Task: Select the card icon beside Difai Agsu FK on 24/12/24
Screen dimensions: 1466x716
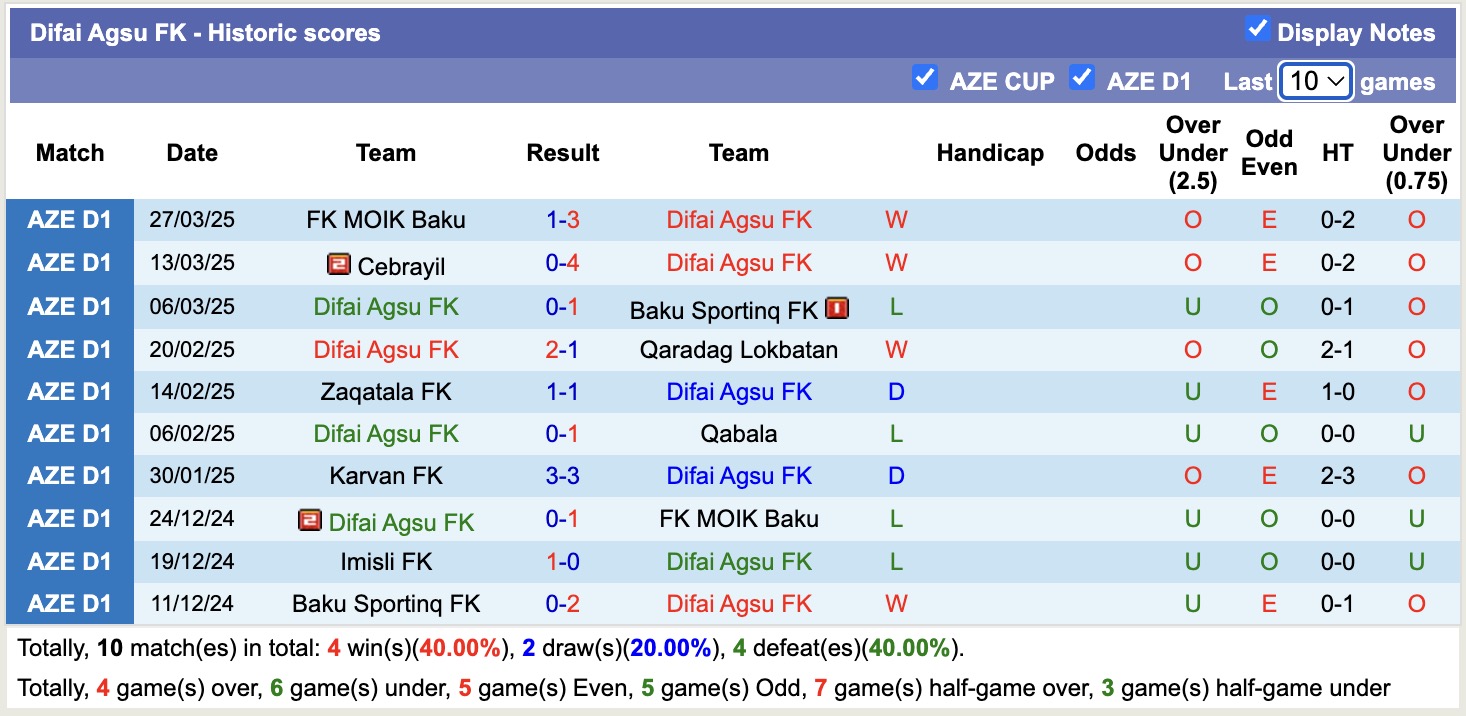Action: 310,519
